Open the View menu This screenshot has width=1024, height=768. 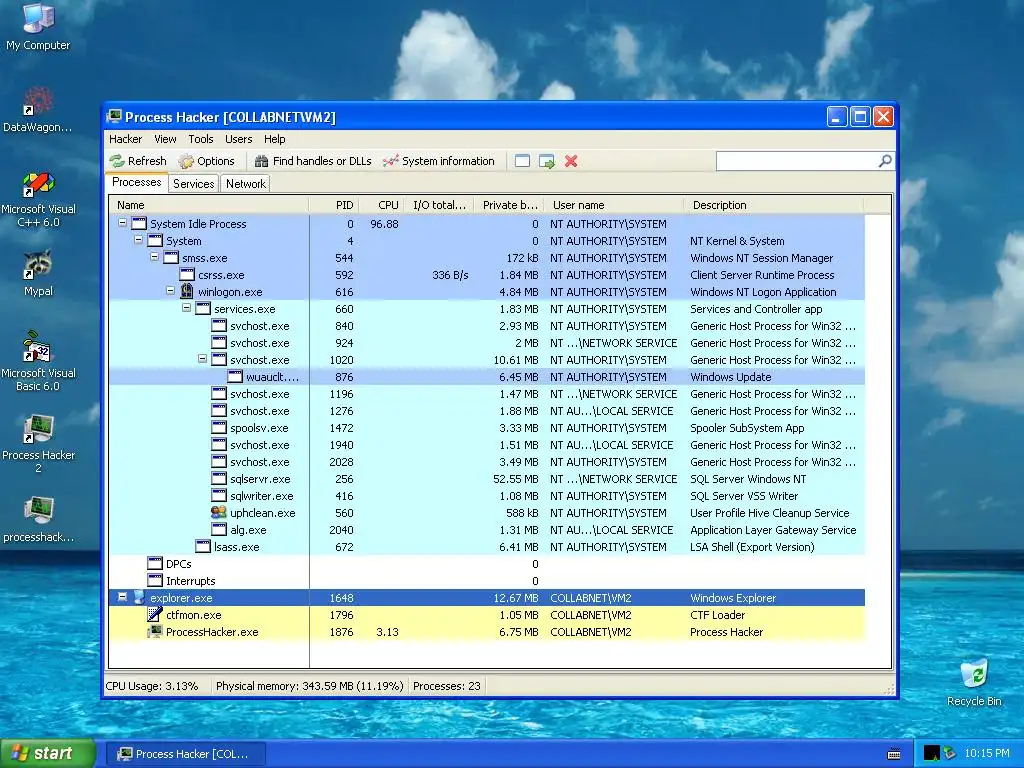pos(165,139)
